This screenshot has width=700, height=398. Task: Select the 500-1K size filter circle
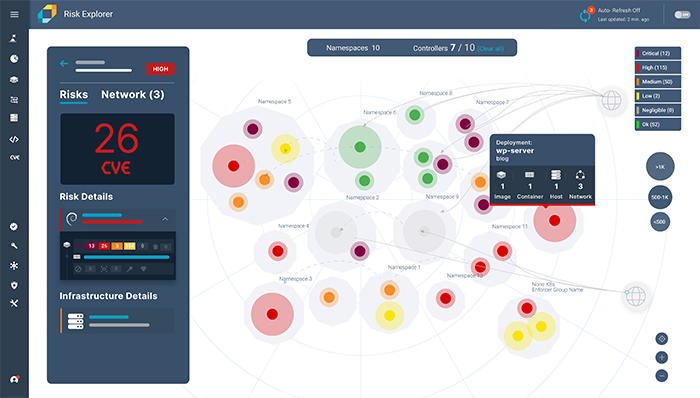coord(660,197)
